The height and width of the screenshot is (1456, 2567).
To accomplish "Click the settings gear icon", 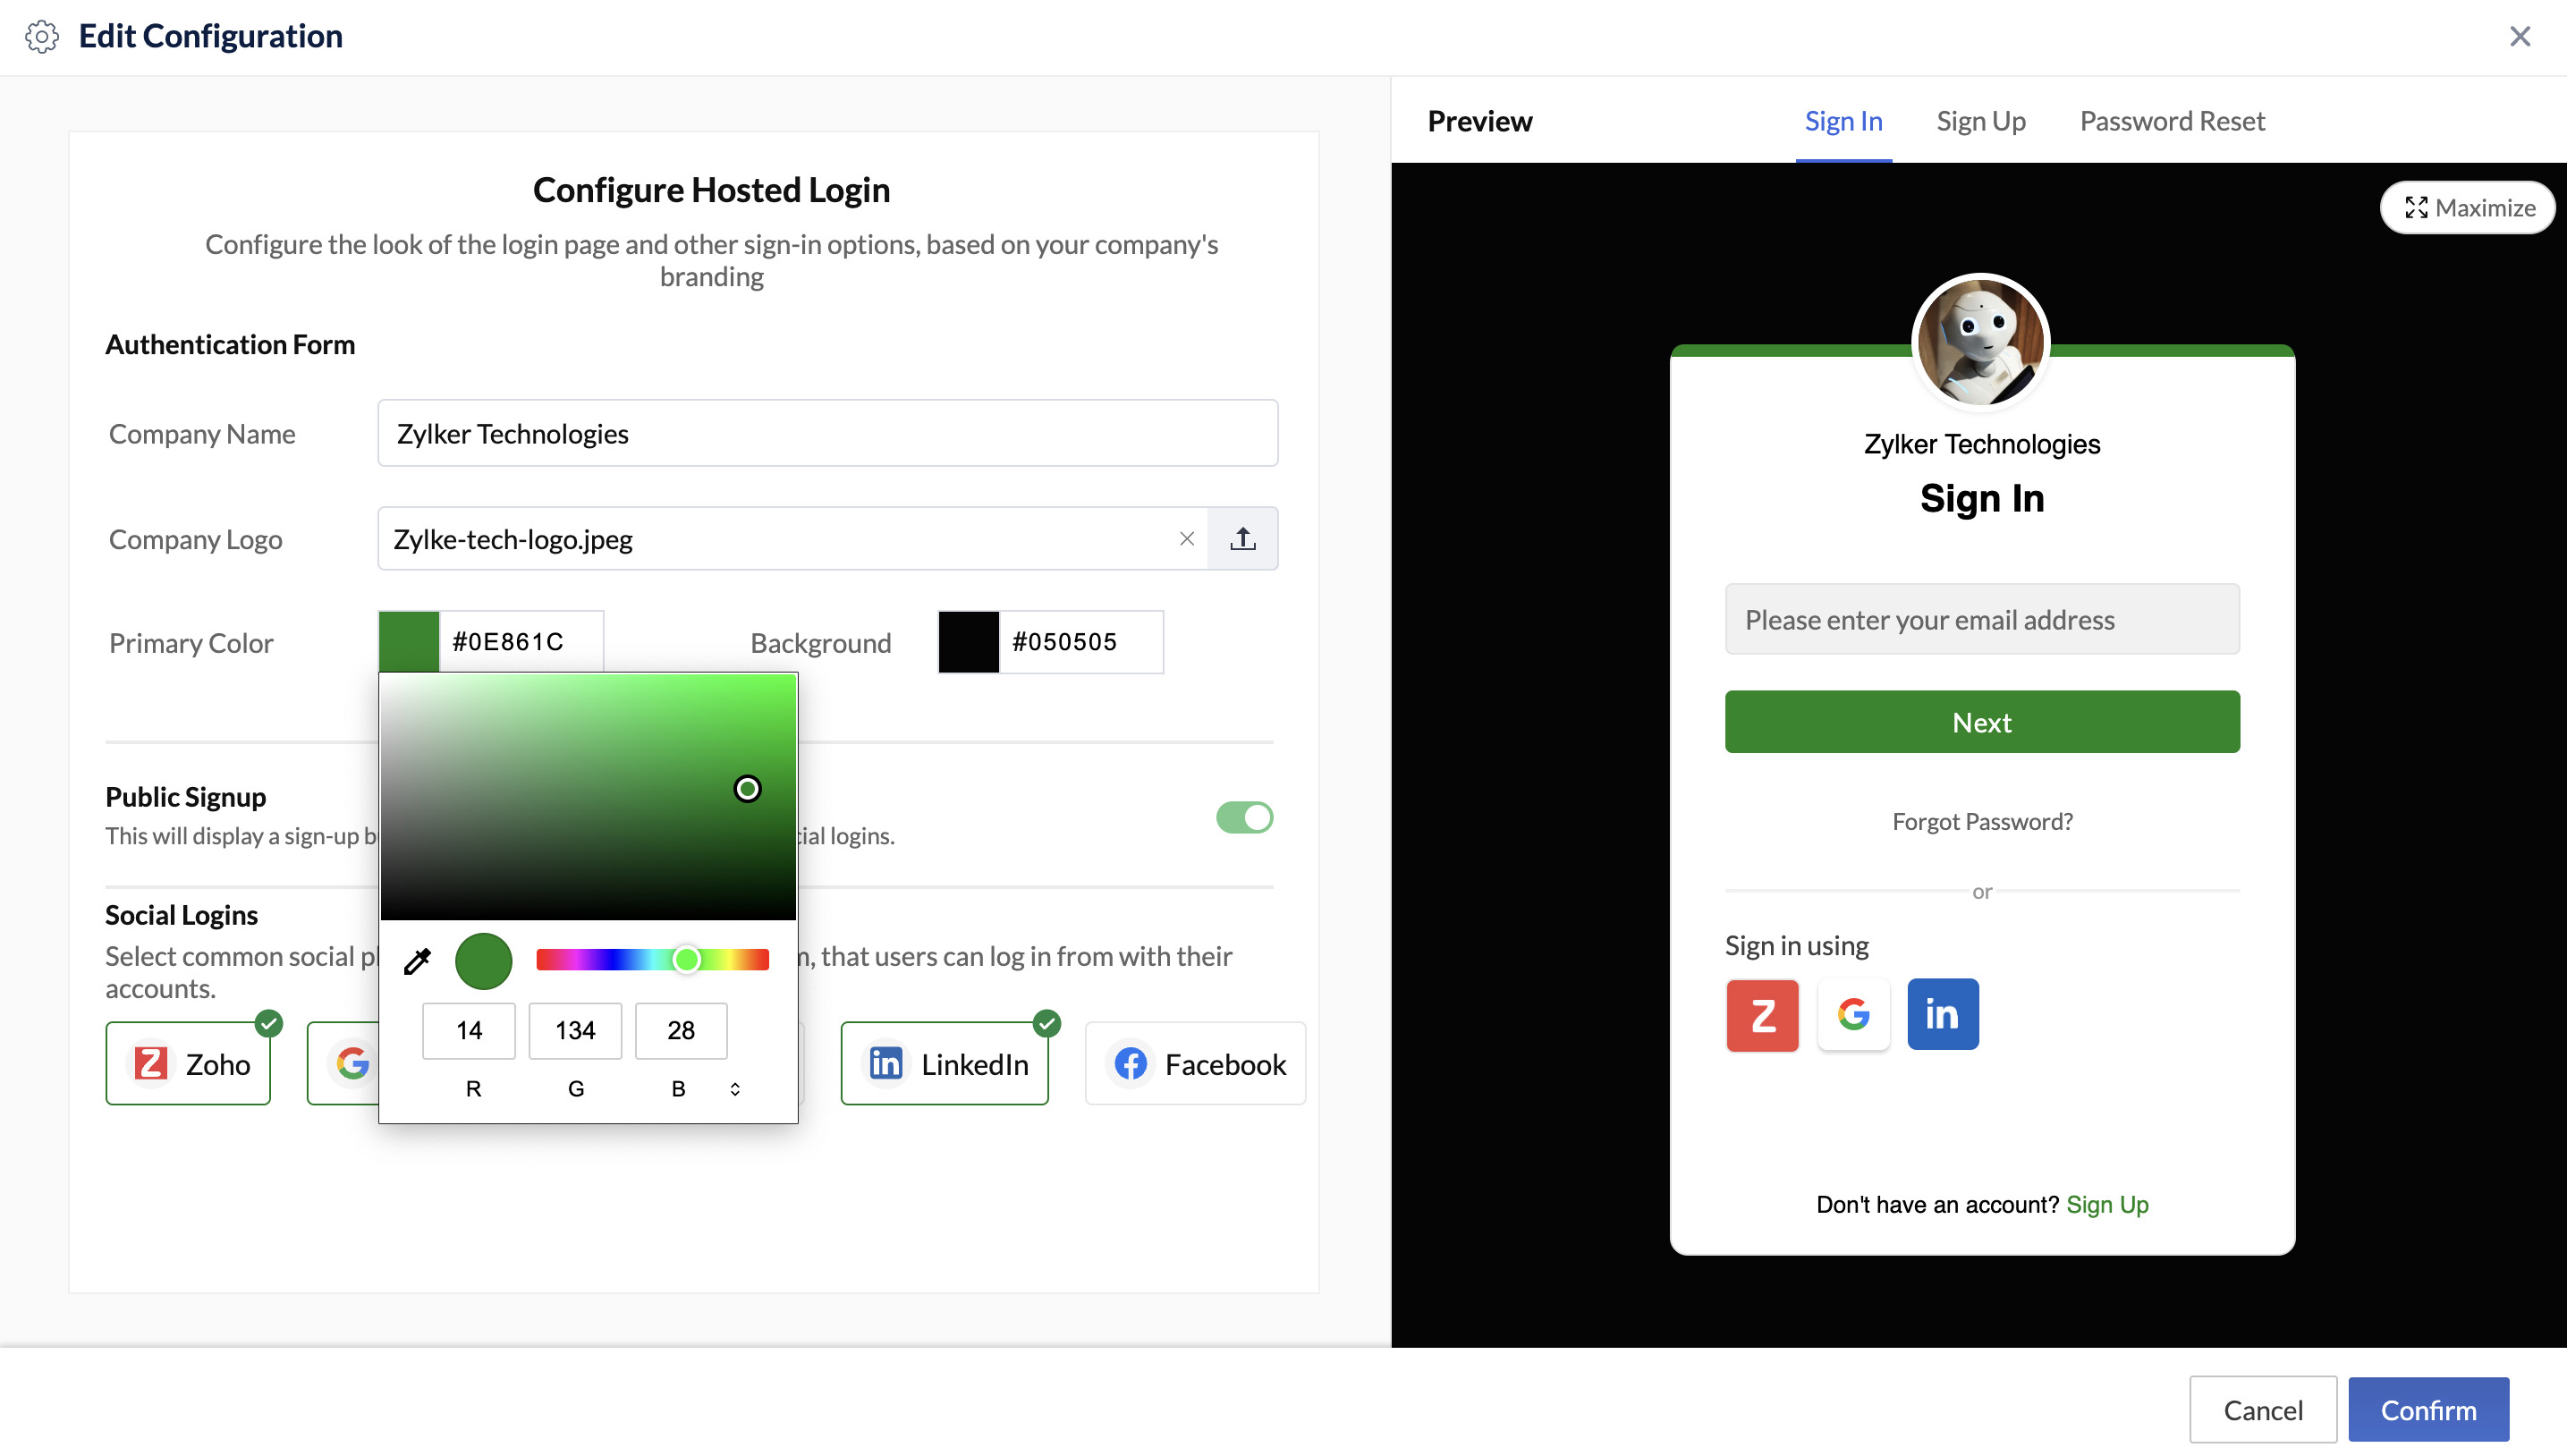I will point(42,35).
